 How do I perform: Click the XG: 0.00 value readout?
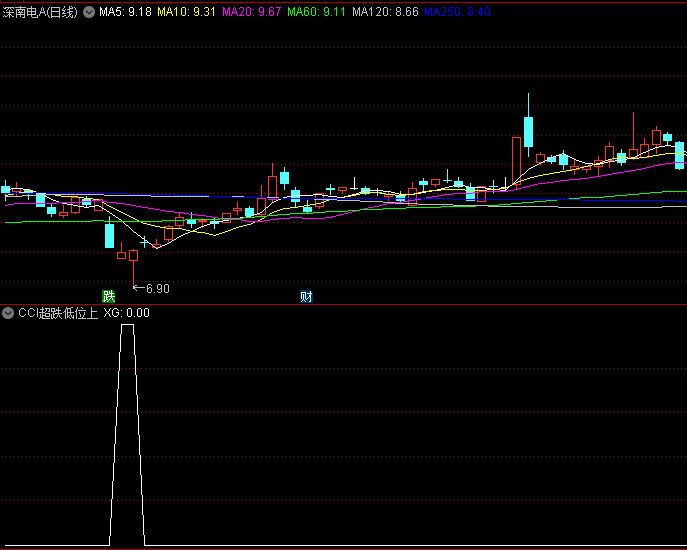point(126,313)
